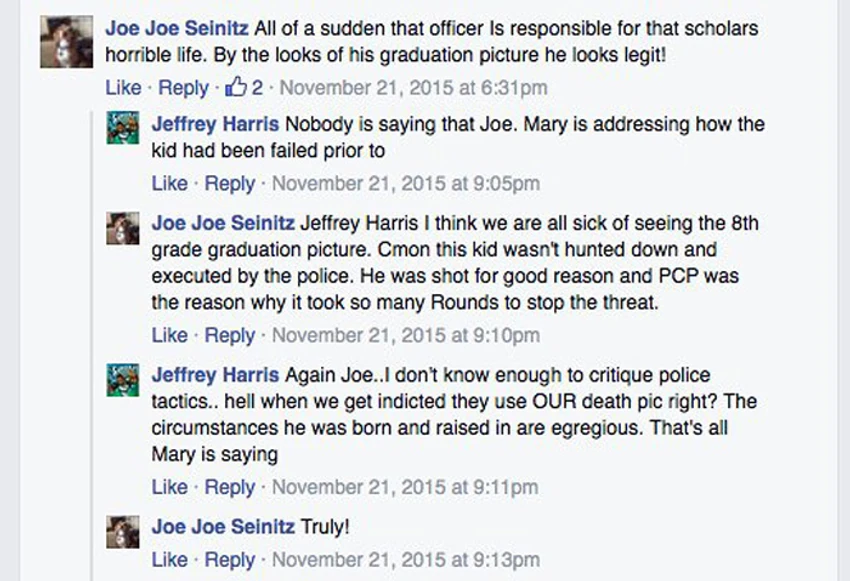Open the November 21, 2015 6:31pm timestamp
Image resolution: width=850 pixels, height=581 pixels.
pyautogui.click(x=413, y=88)
